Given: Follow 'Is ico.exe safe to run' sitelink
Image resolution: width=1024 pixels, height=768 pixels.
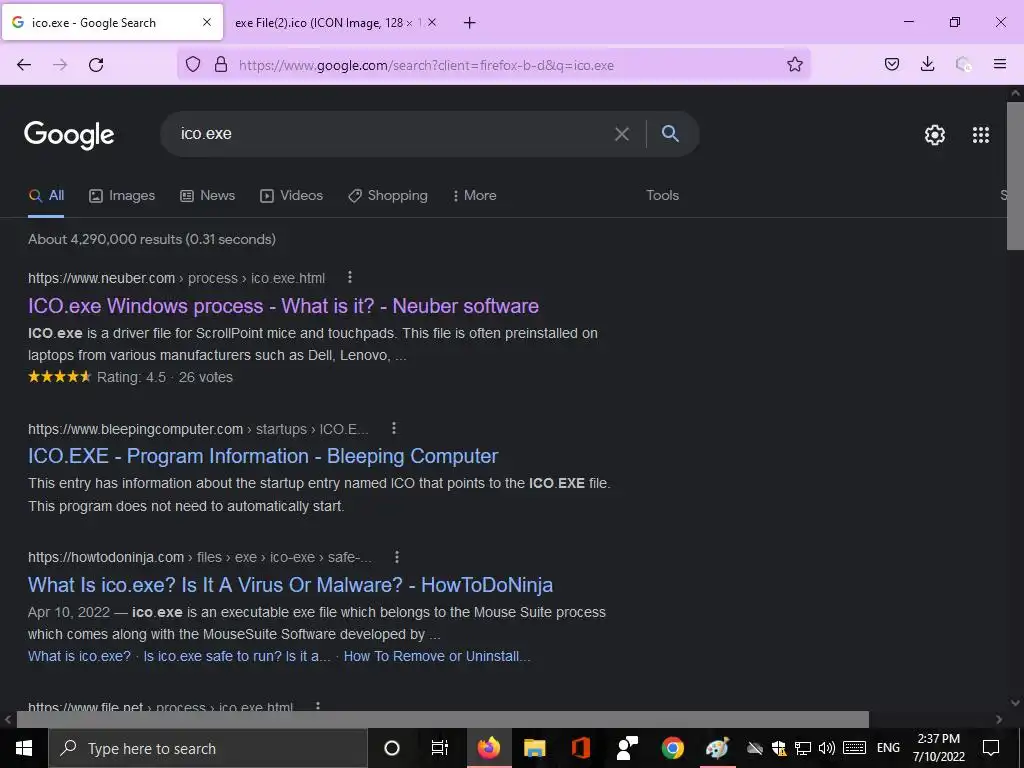Looking at the screenshot, I should 237,656.
